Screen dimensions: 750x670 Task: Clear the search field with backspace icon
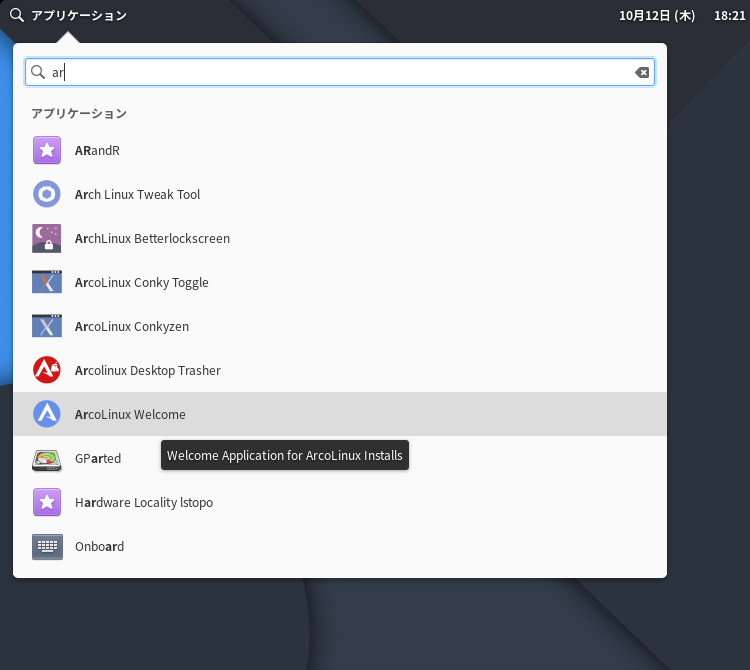coord(642,72)
